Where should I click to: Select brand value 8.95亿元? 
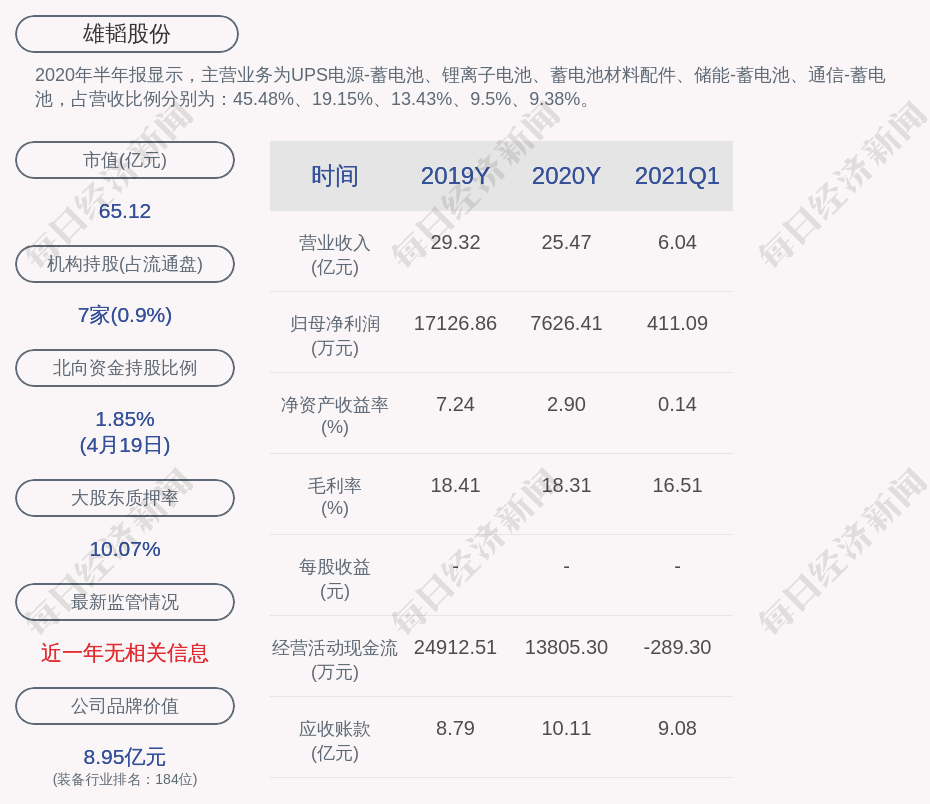tap(125, 757)
